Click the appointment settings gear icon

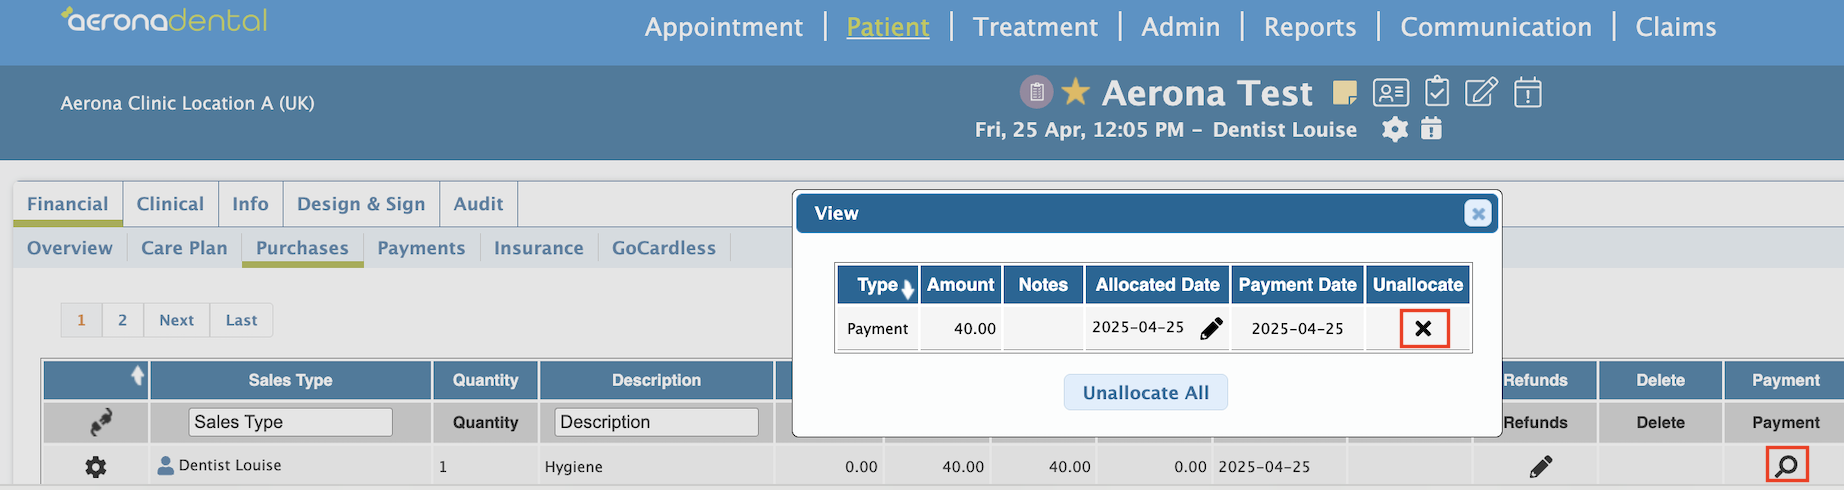coord(1395,129)
